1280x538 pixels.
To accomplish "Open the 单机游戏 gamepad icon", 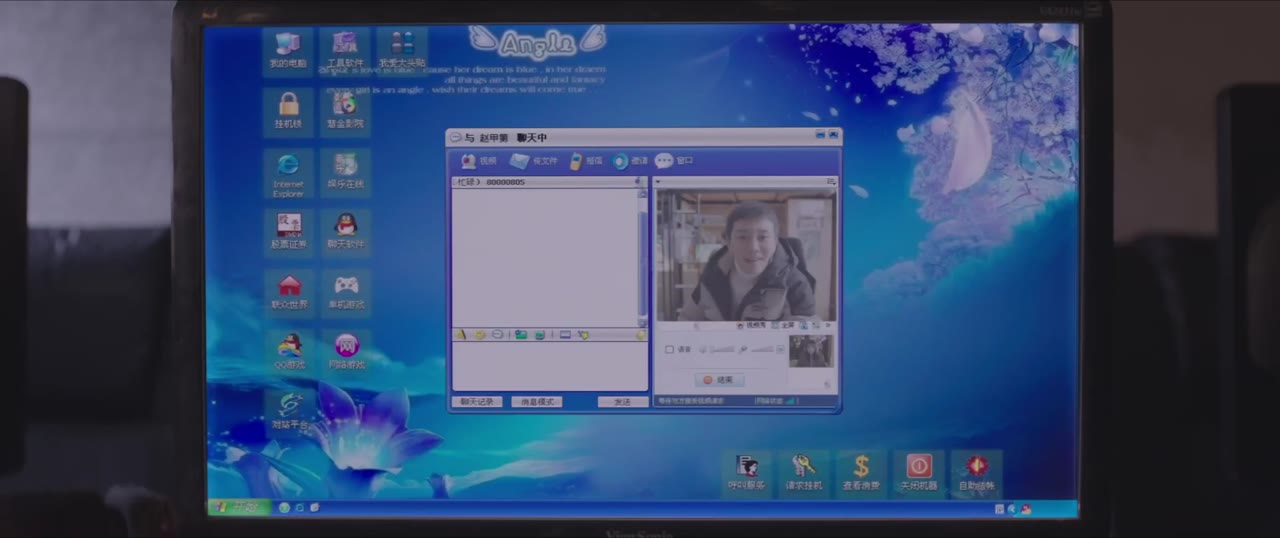I will tap(346, 293).
